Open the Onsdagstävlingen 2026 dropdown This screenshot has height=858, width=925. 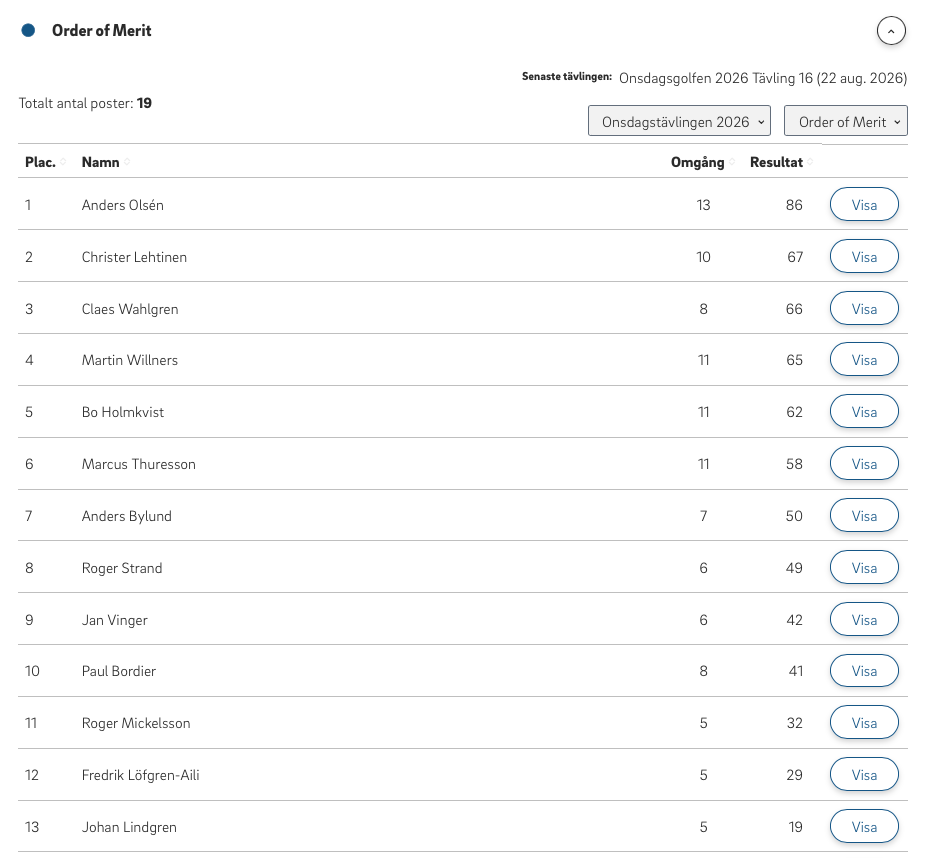(679, 121)
